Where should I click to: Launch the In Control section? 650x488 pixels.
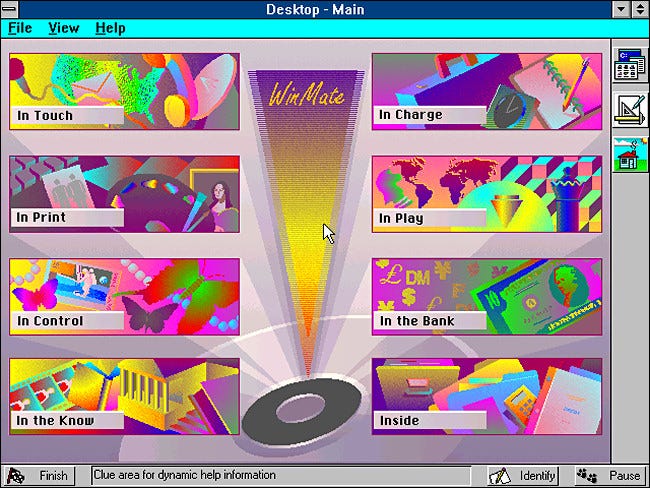tap(124, 297)
